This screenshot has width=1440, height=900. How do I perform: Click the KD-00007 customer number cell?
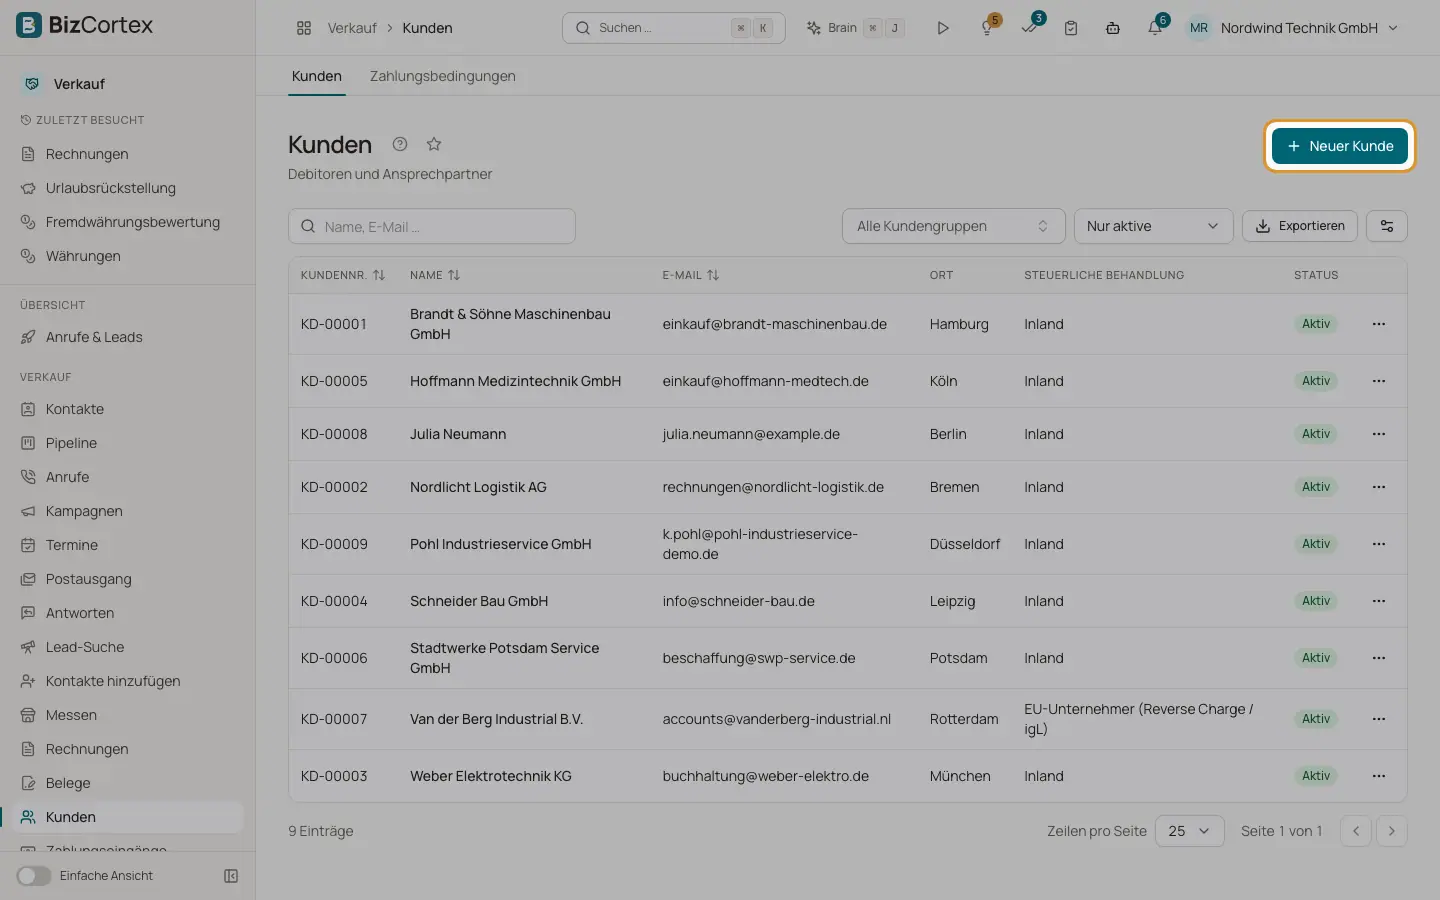[x=334, y=719]
